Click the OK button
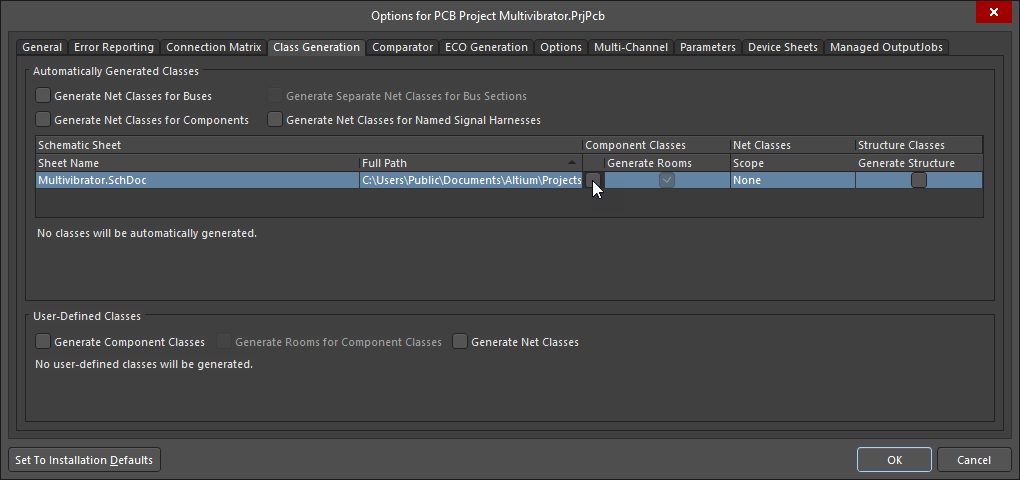Viewport: 1020px width, 480px height. pyautogui.click(x=894, y=460)
